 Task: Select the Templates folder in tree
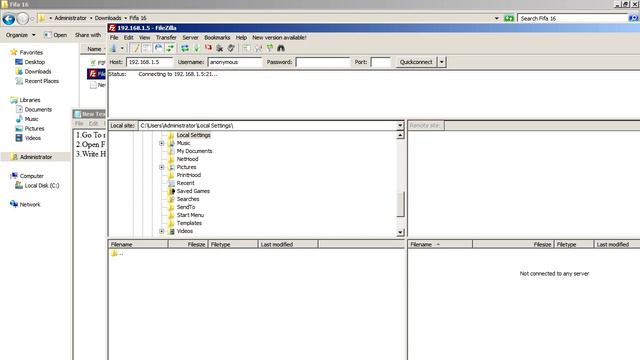coord(189,223)
